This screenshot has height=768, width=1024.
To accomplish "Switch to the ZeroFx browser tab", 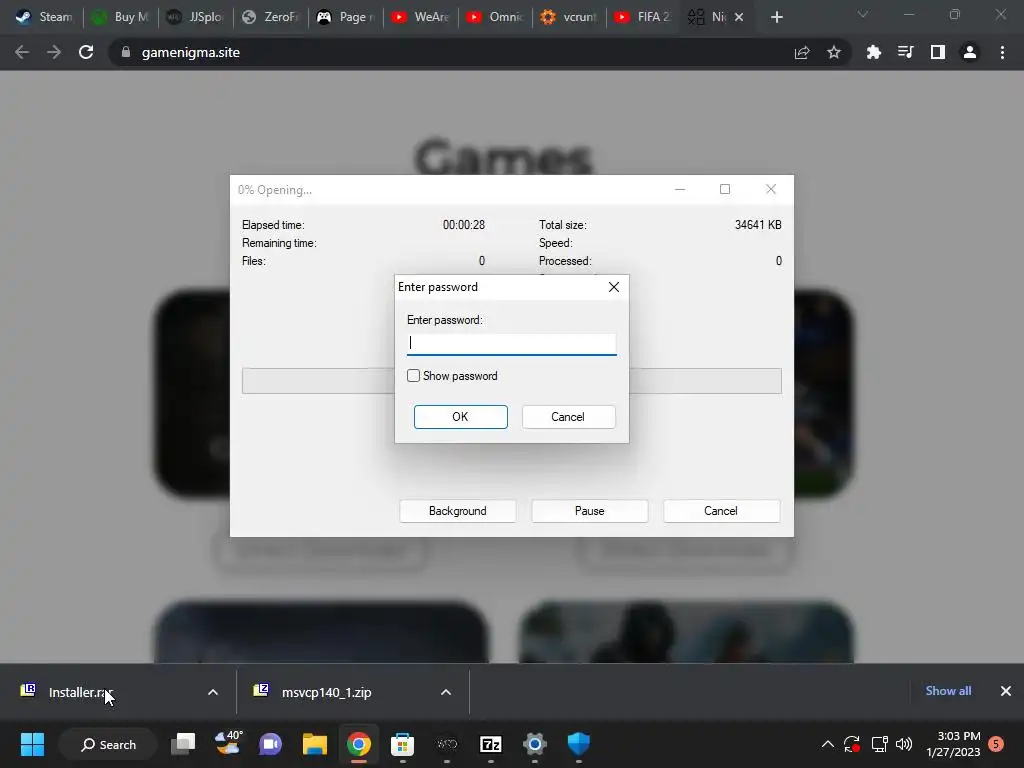I will 270,17.
